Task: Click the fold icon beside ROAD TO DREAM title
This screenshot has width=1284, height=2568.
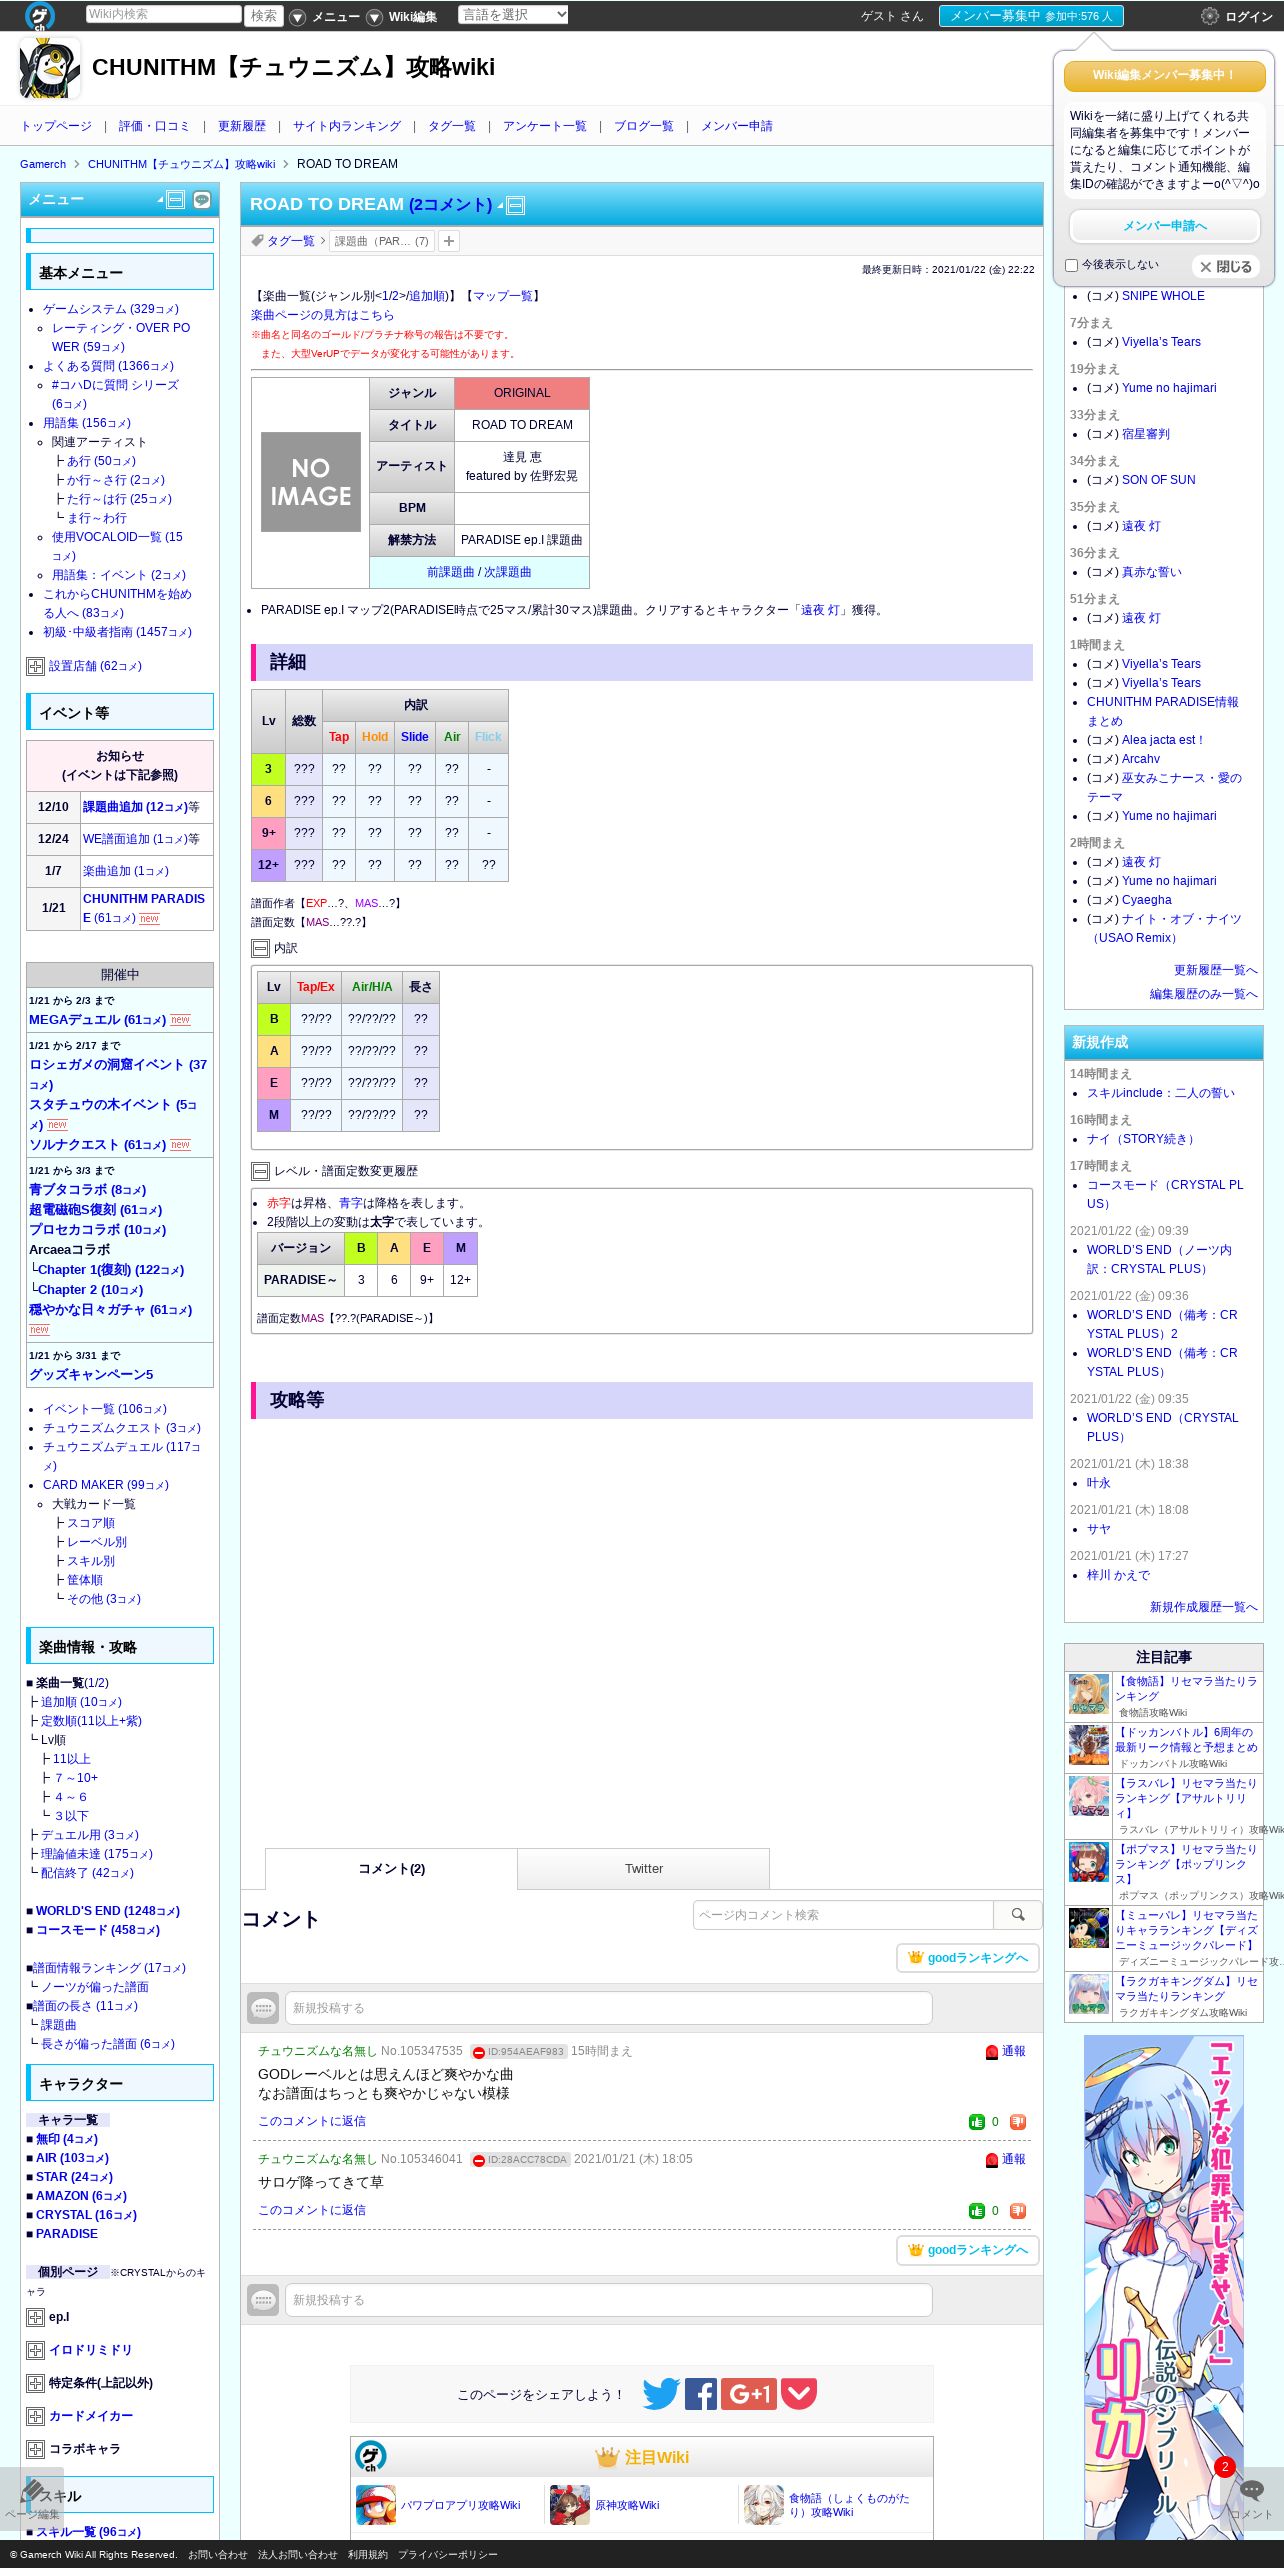Action: 515,206
